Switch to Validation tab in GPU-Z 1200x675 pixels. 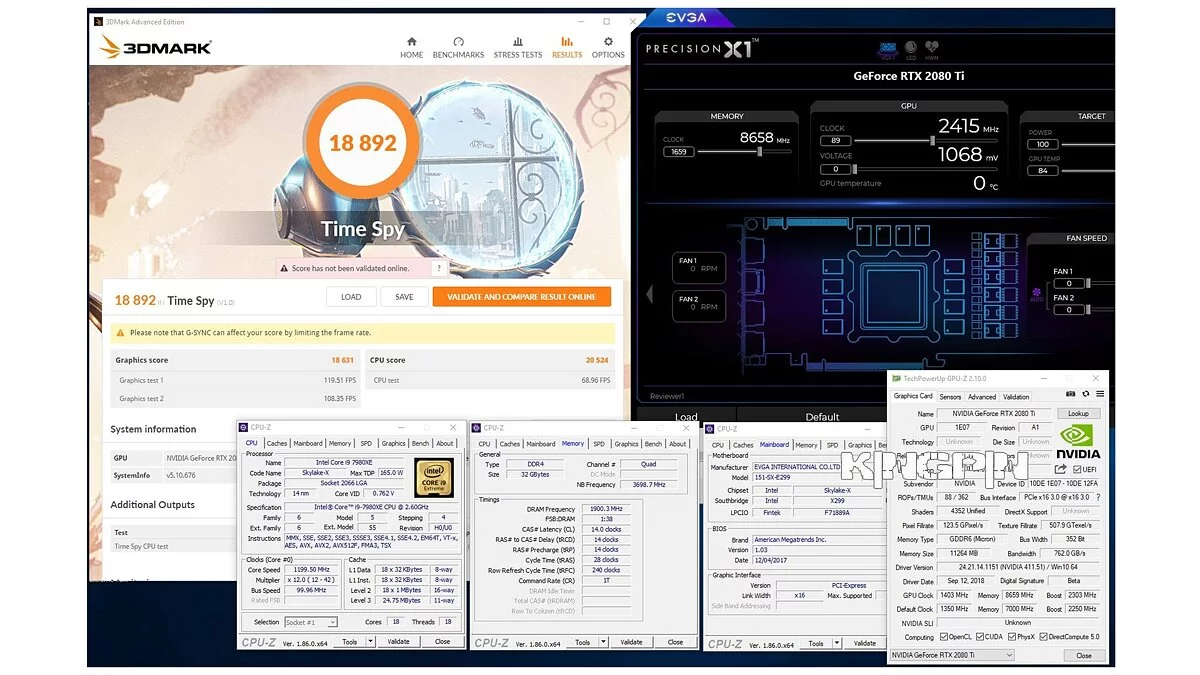(x=1016, y=397)
